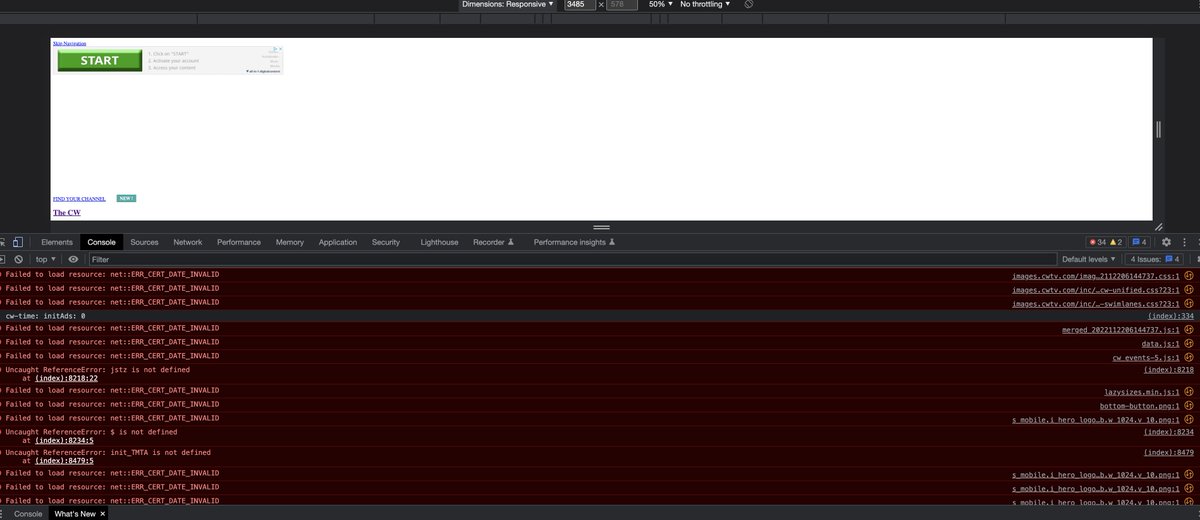Open the Default levels dropdown
The height and width of the screenshot is (520, 1200).
(x=1089, y=259)
